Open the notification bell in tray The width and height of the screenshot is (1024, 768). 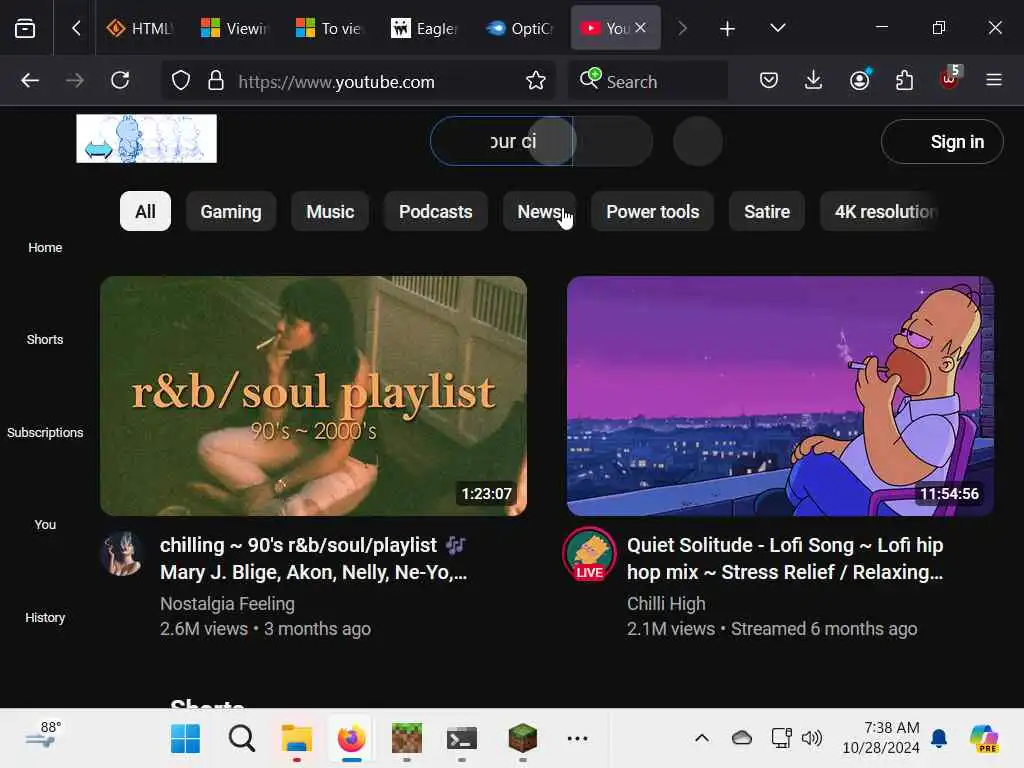(x=939, y=739)
